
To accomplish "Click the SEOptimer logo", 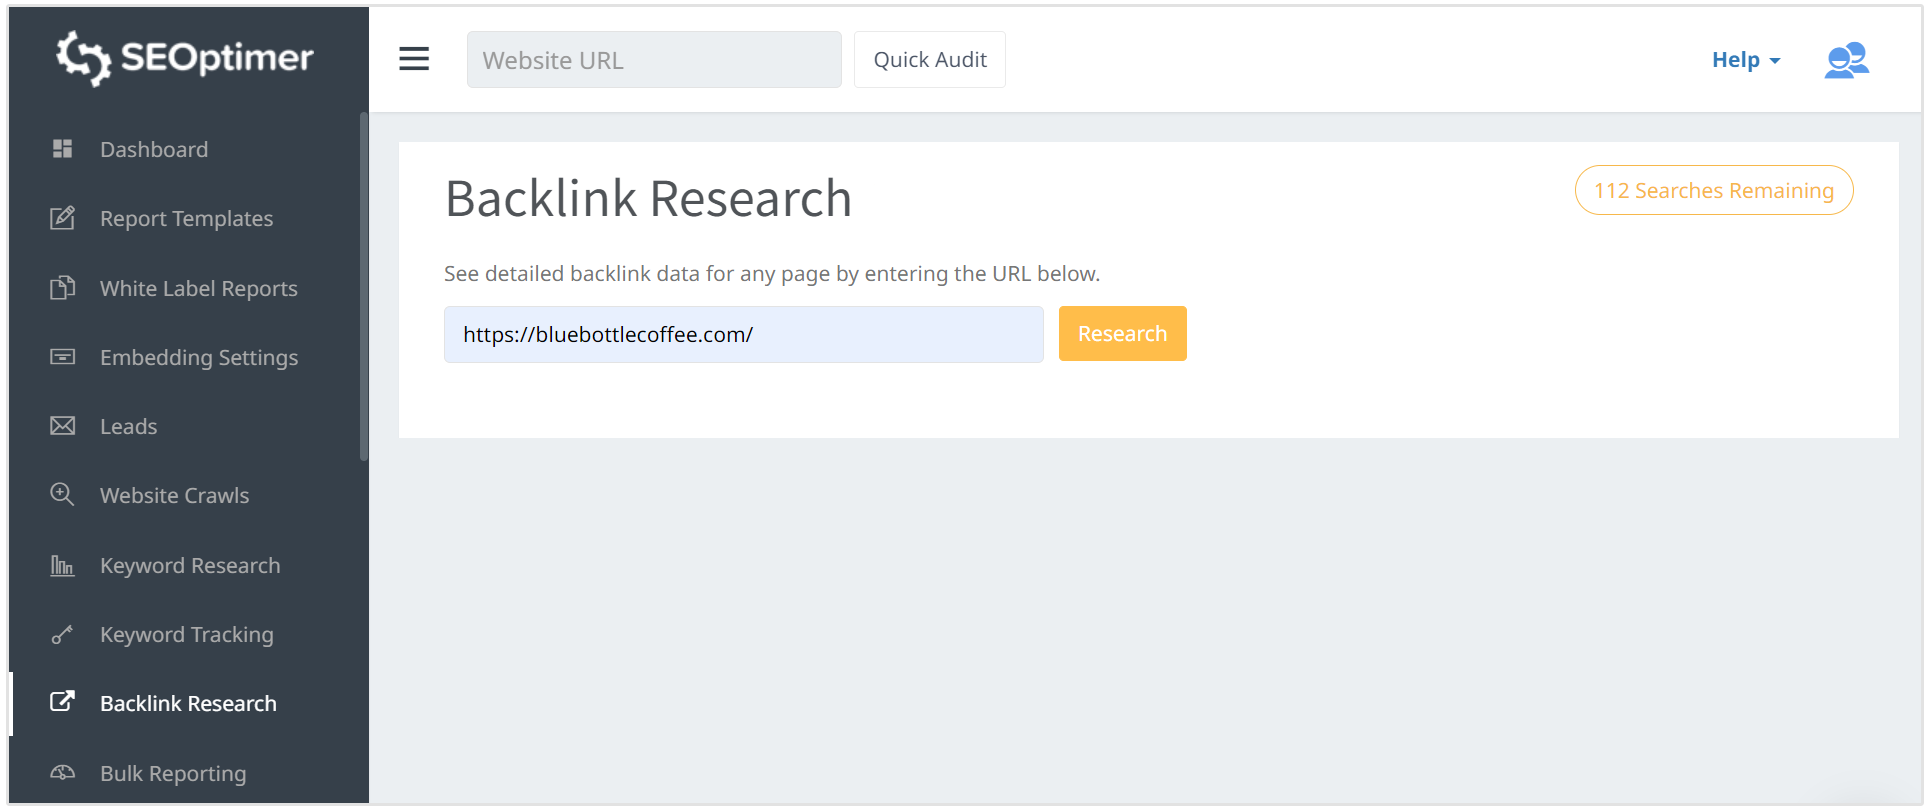I will [185, 58].
